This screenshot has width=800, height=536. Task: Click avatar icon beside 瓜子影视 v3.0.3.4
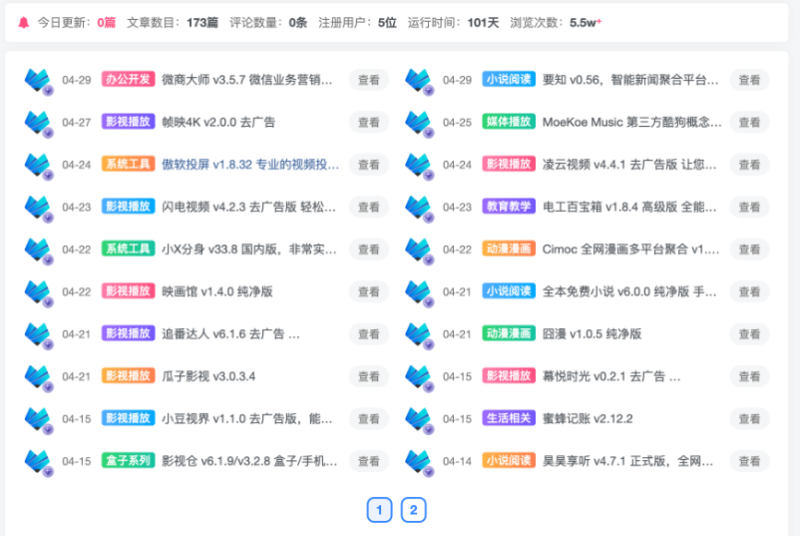click(39, 377)
